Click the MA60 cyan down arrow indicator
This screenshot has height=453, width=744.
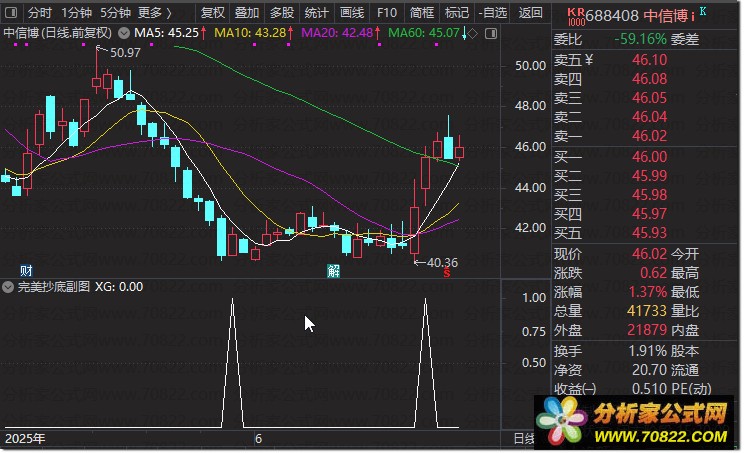point(464,33)
